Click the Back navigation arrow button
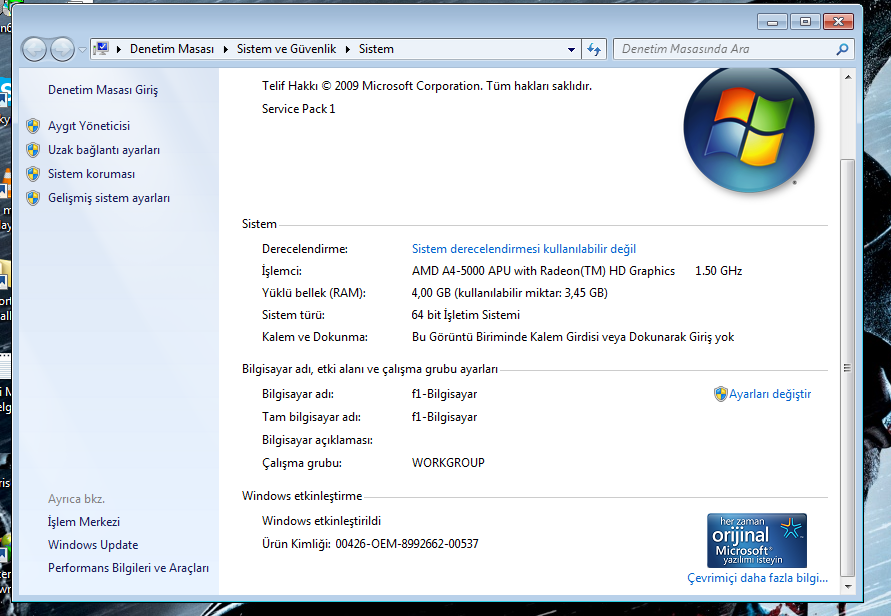Screen dimensions: 891x616 pyautogui.click(x=34, y=49)
